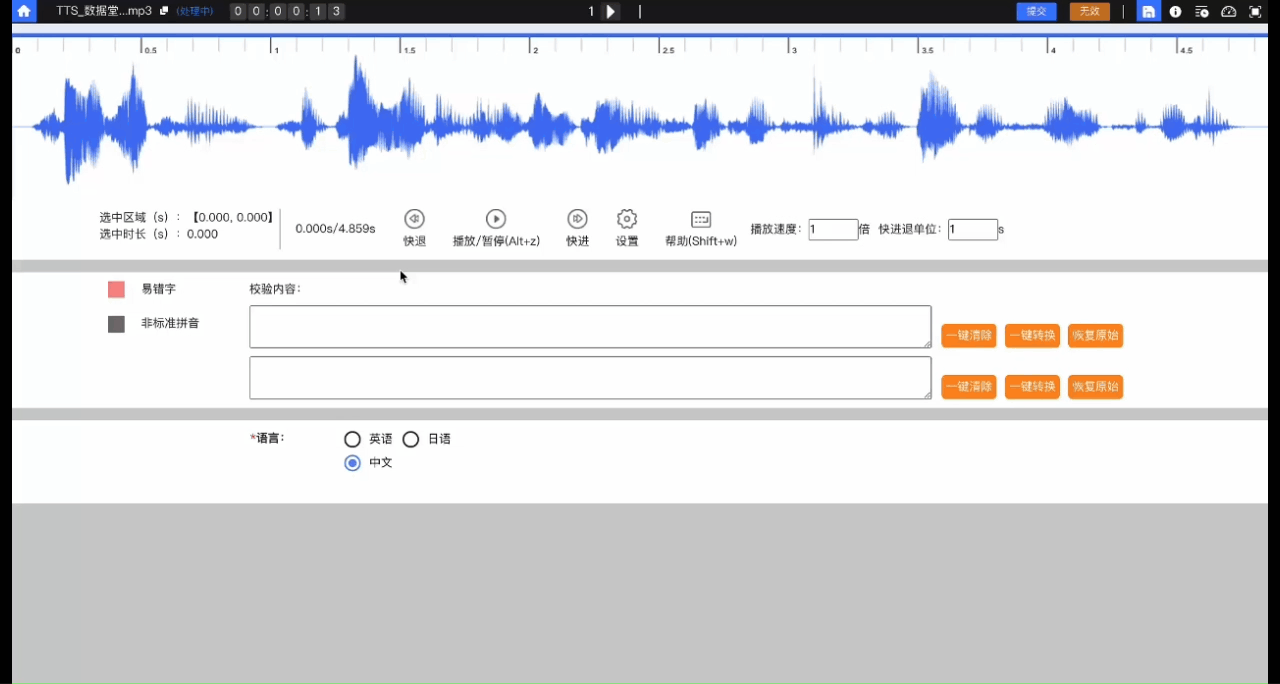Open settings (设置) gear icon
The width and height of the screenshot is (1280, 684).
click(627, 219)
